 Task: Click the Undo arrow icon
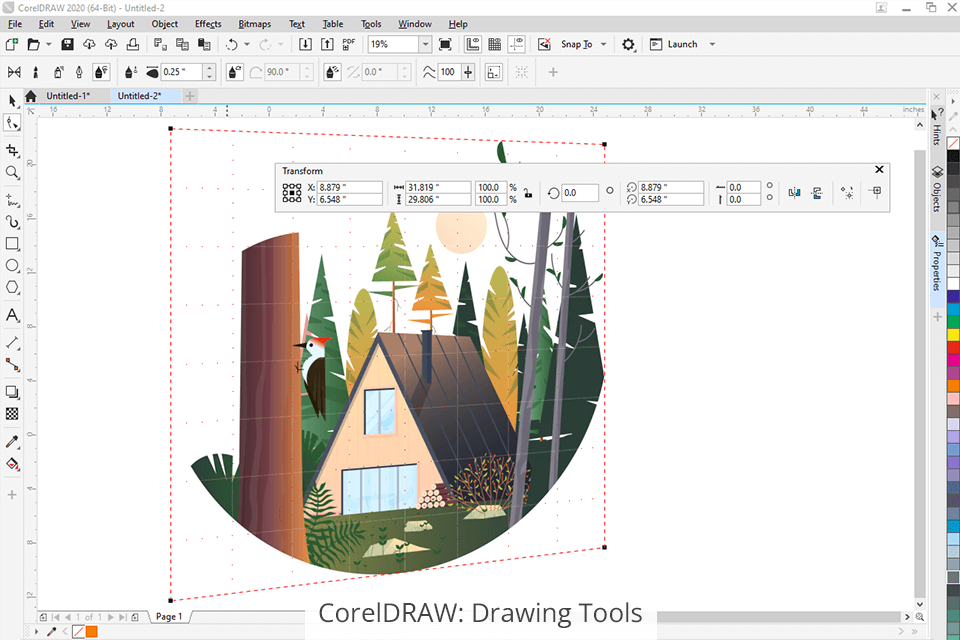[x=231, y=44]
